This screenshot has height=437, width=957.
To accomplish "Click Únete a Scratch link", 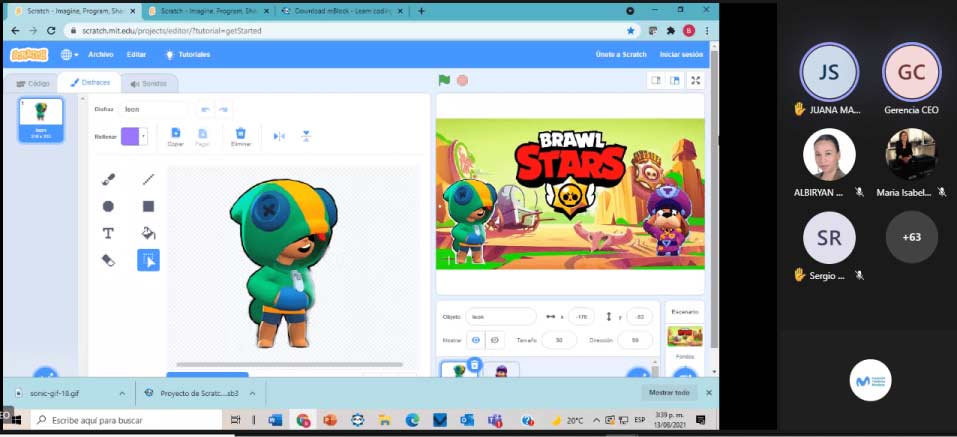I will click(621, 54).
